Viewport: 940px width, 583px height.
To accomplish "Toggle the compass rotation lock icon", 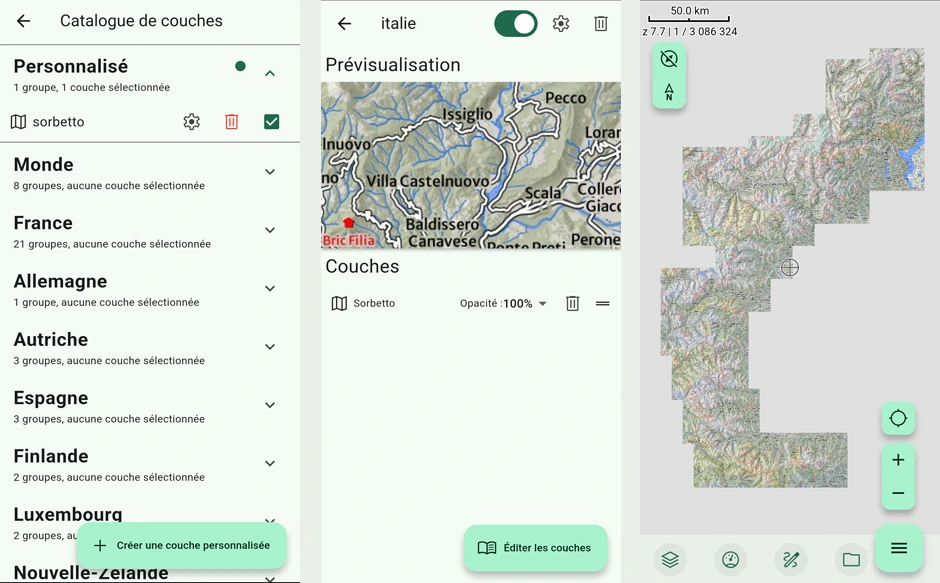I will tap(669, 59).
